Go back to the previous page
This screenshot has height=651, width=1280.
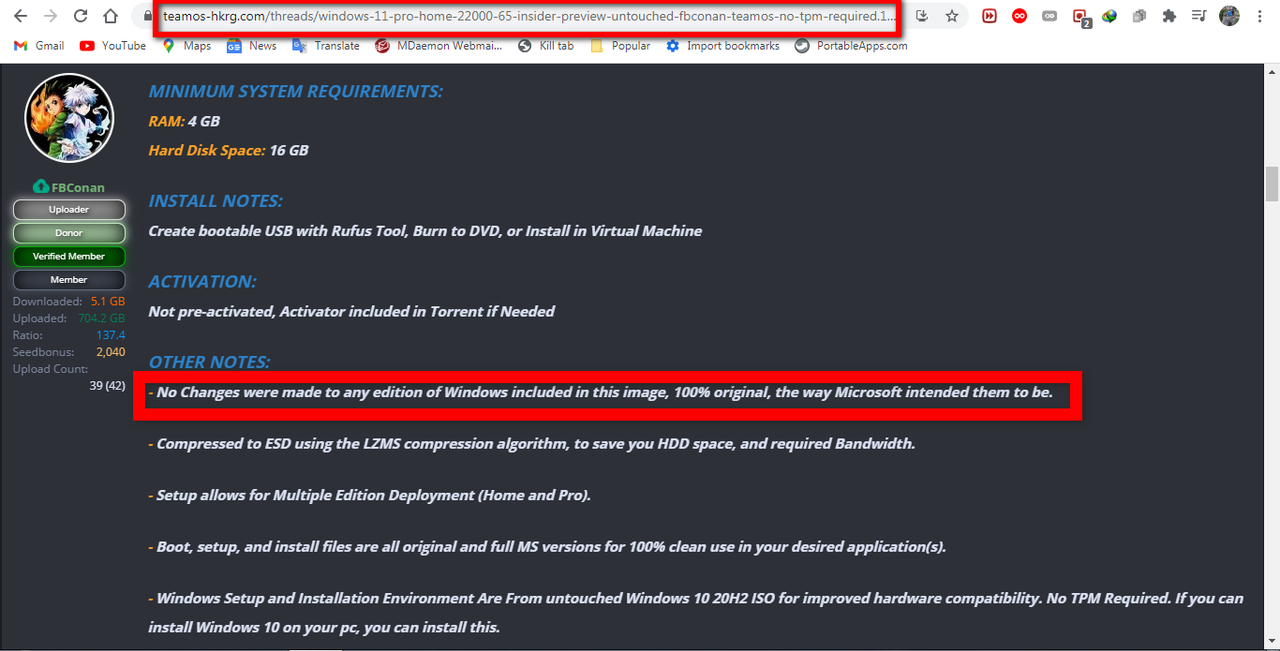[21, 16]
